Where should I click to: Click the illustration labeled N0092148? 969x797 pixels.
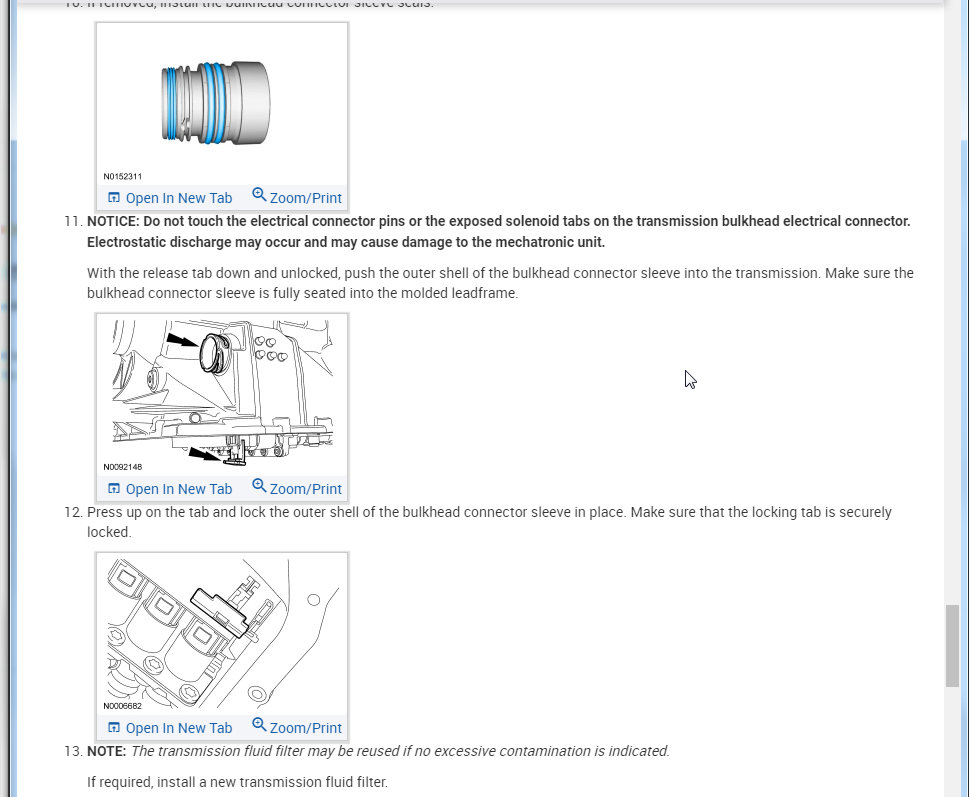click(x=222, y=393)
